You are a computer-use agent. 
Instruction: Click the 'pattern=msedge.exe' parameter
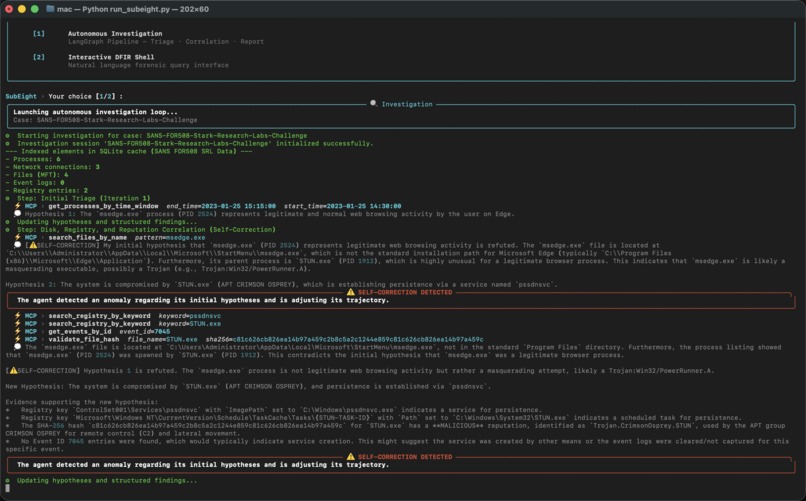coord(170,237)
